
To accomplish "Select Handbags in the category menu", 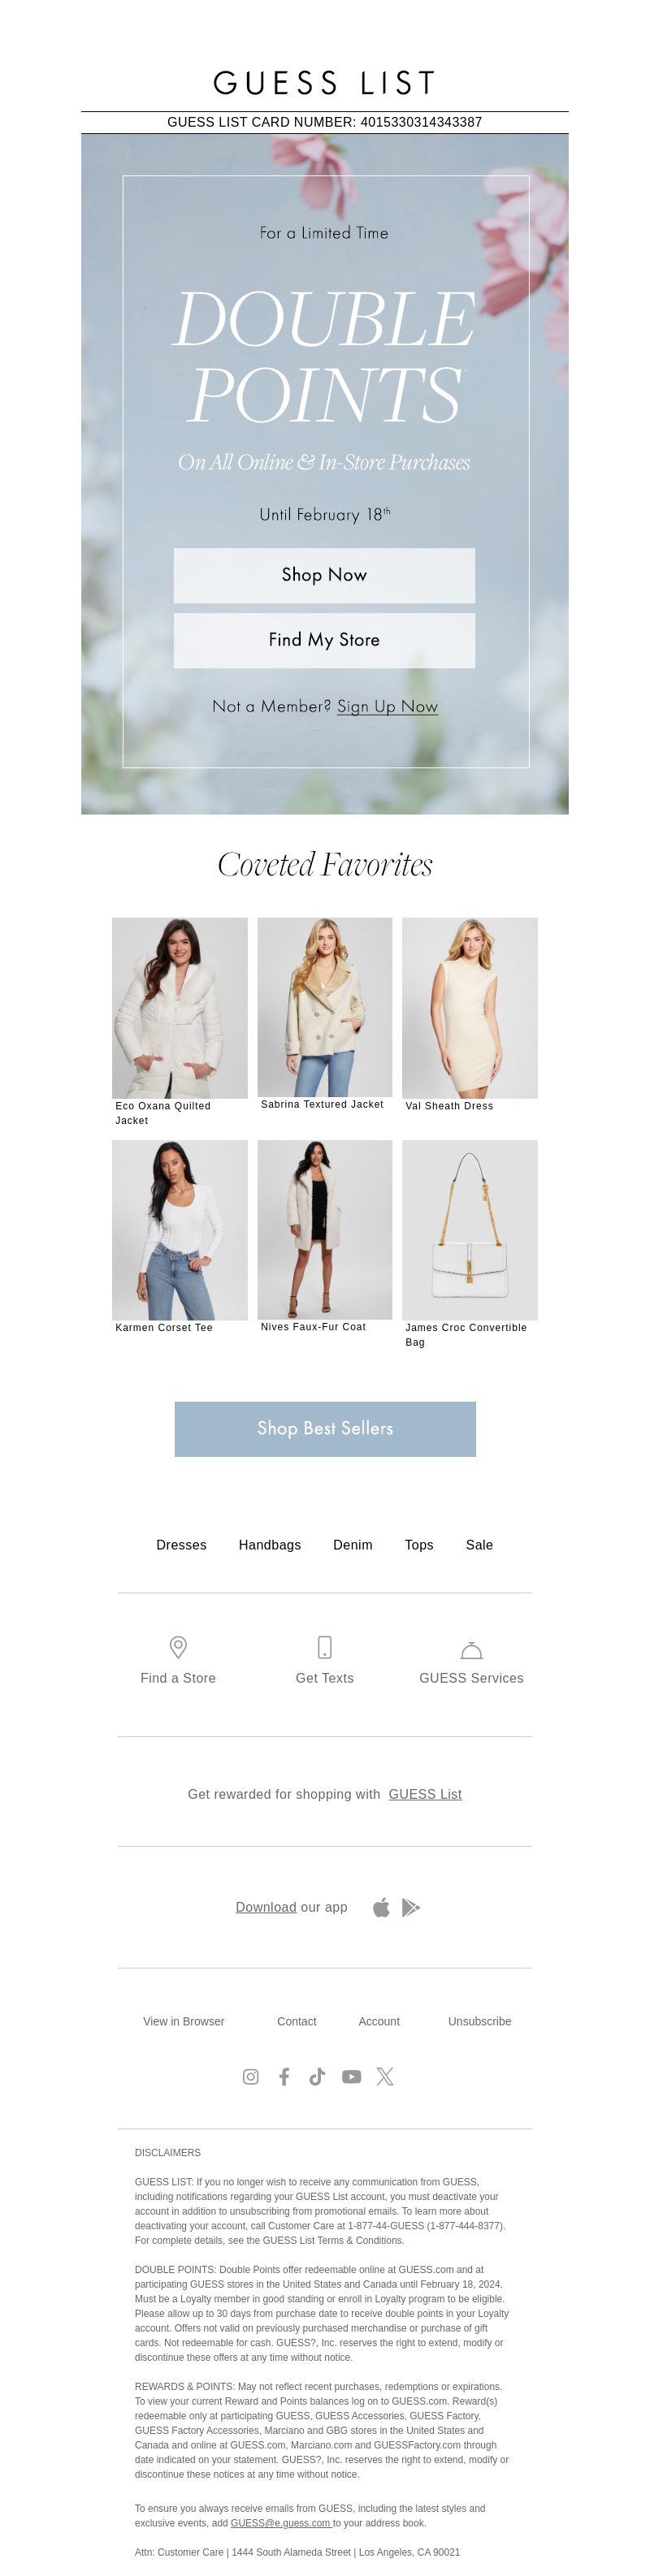I will tap(270, 1545).
